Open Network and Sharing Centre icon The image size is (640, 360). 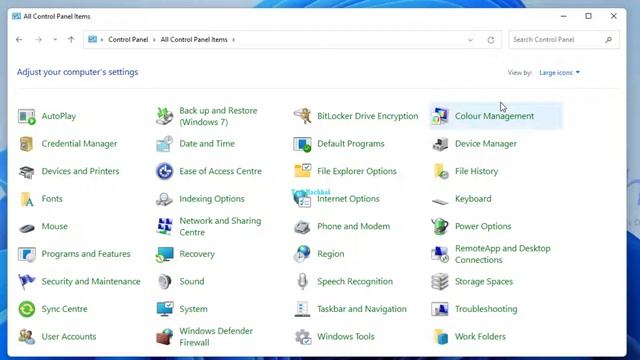(x=164, y=227)
